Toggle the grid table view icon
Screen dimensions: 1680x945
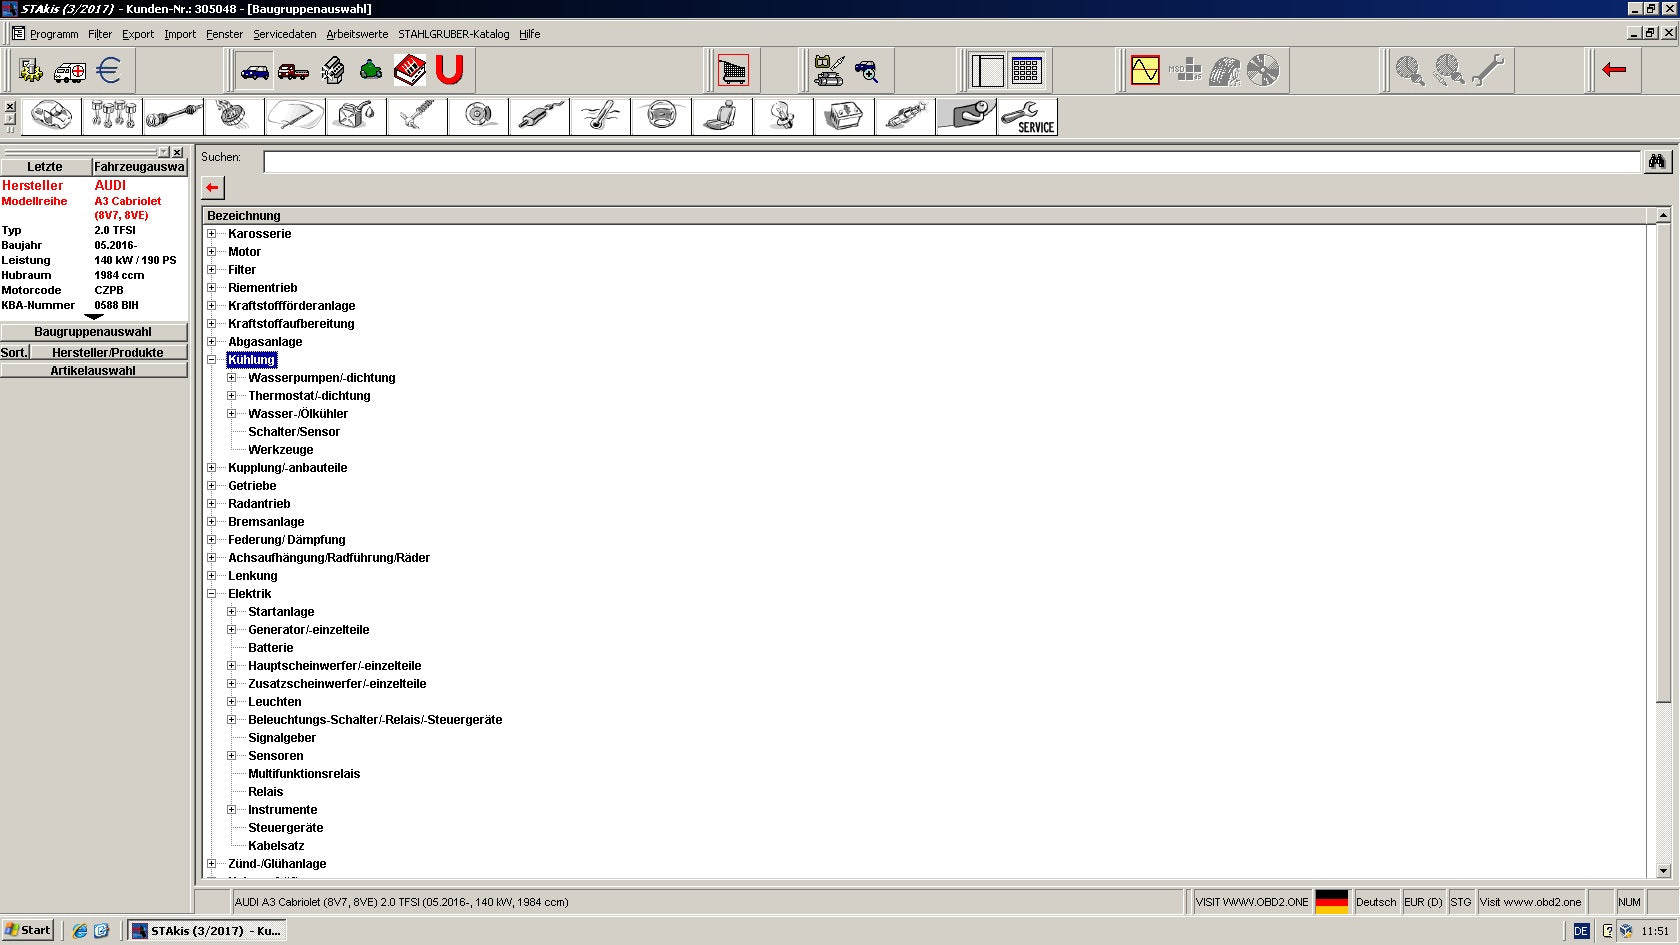click(x=1026, y=71)
